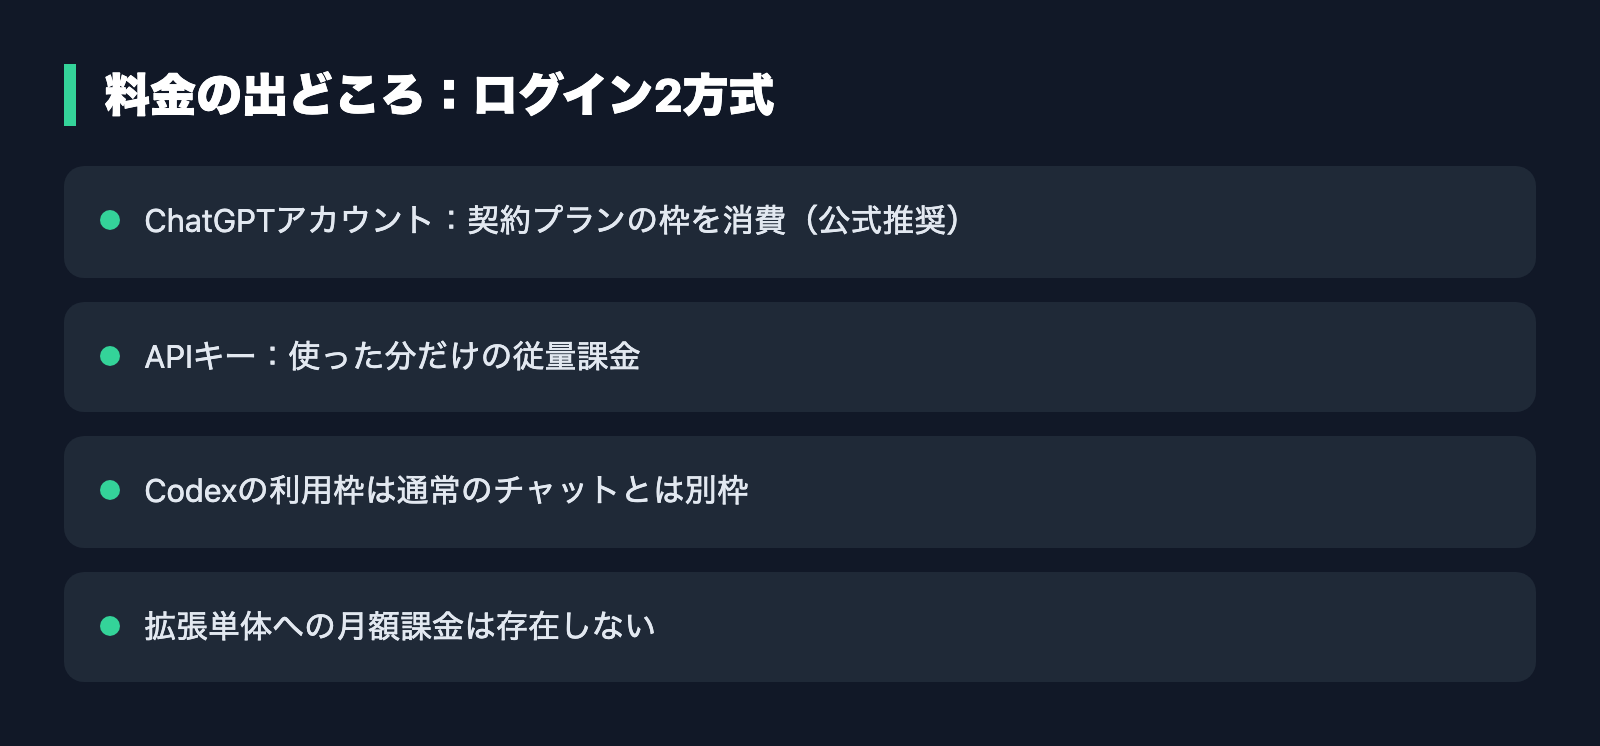This screenshot has width=1600, height=746.
Task: Click the 拡張単体への月額課金 list card
Action: coord(800,627)
